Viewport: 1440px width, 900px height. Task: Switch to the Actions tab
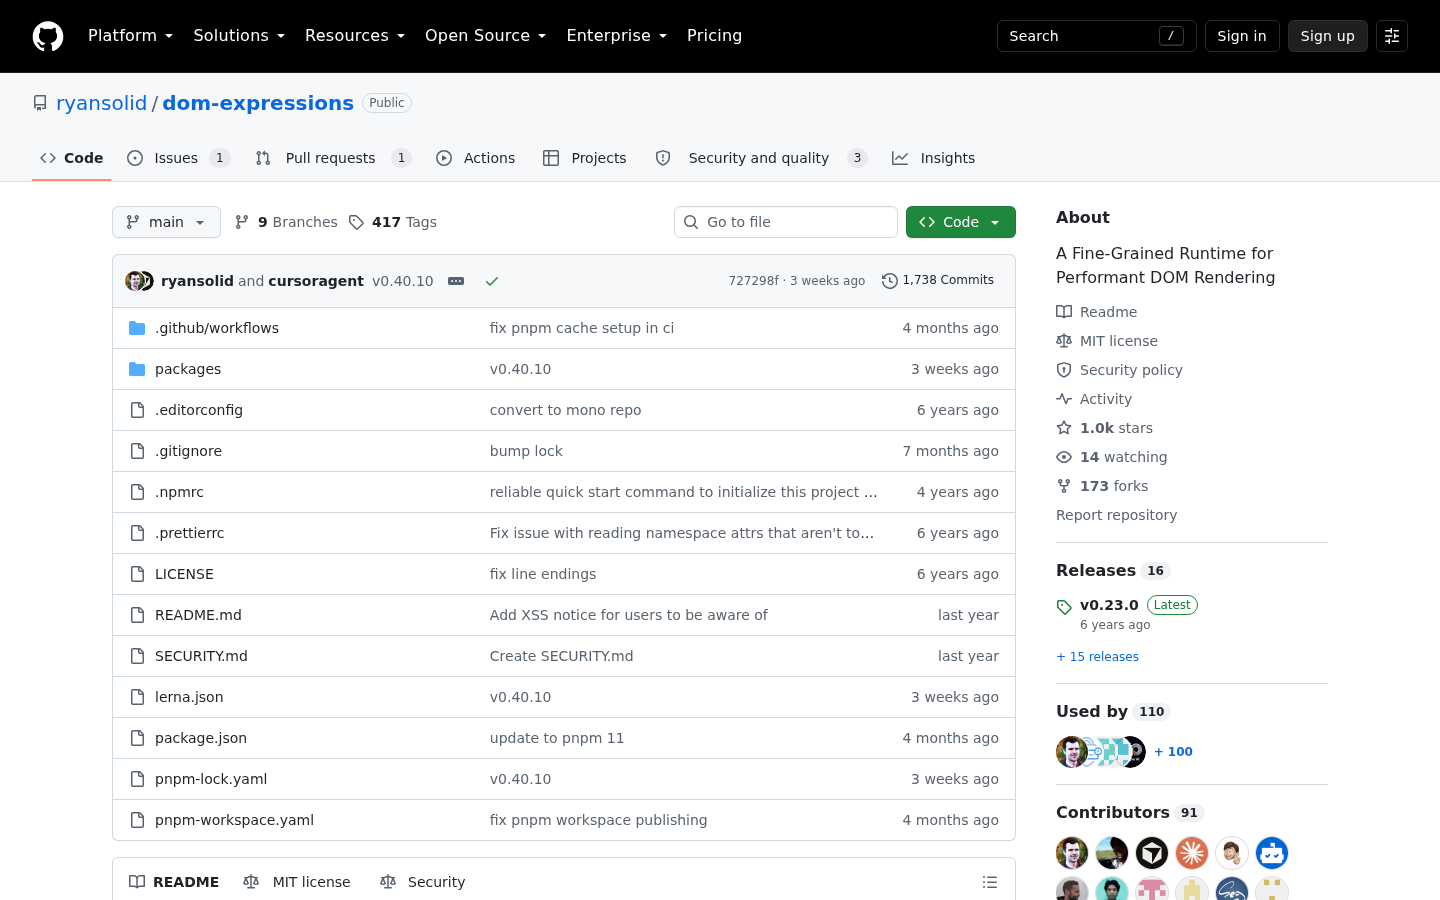(476, 158)
